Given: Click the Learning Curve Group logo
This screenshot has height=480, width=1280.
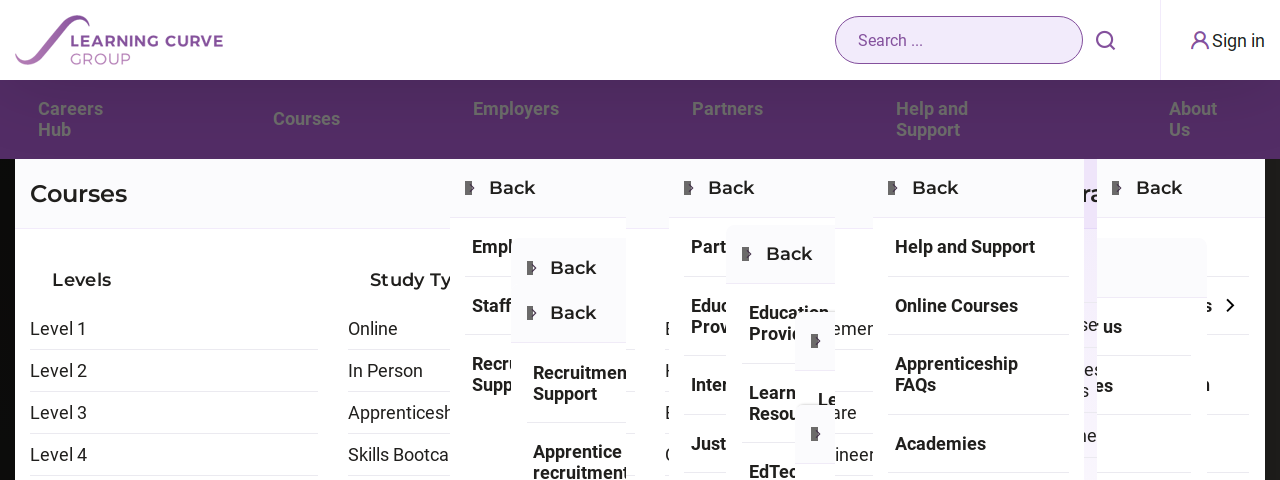Looking at the screenshot, I should pos(119,40).
